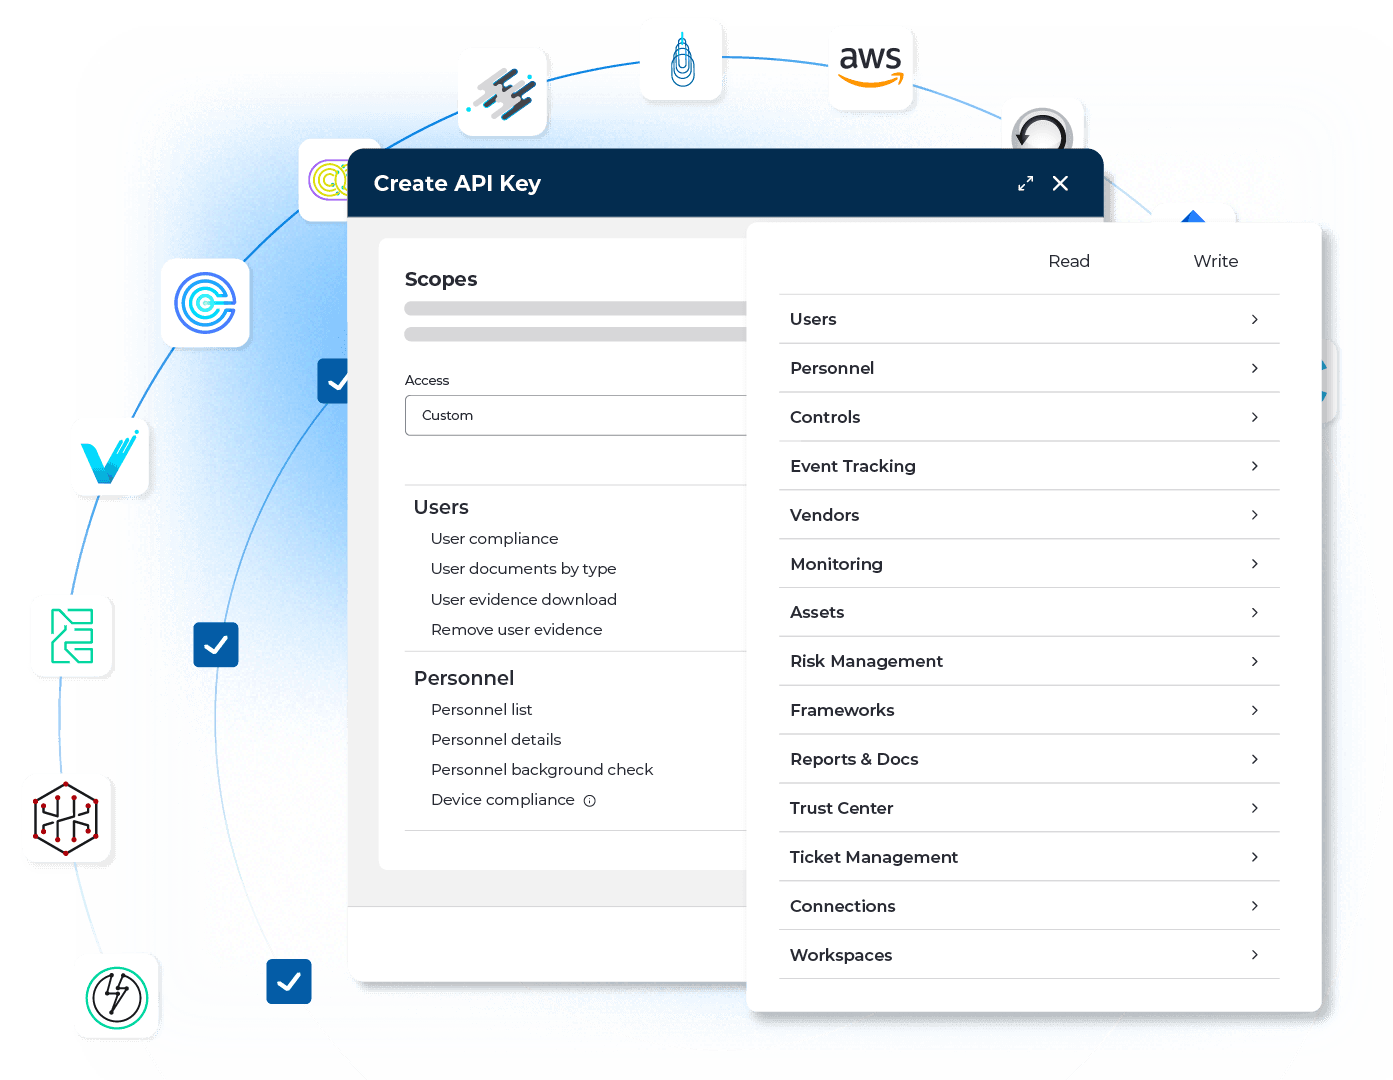This screenshot has width=1393, height=1080.
Task: Click the User evidence download scope
Action: [x=523, y=599]
